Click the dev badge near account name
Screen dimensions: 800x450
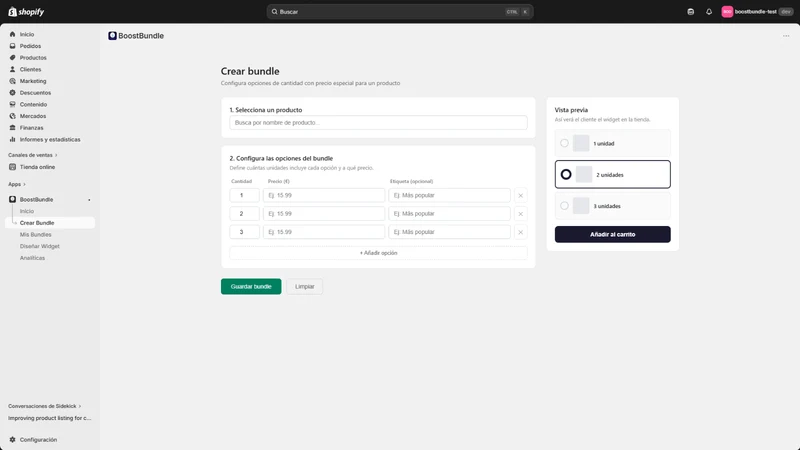point(786,12)
